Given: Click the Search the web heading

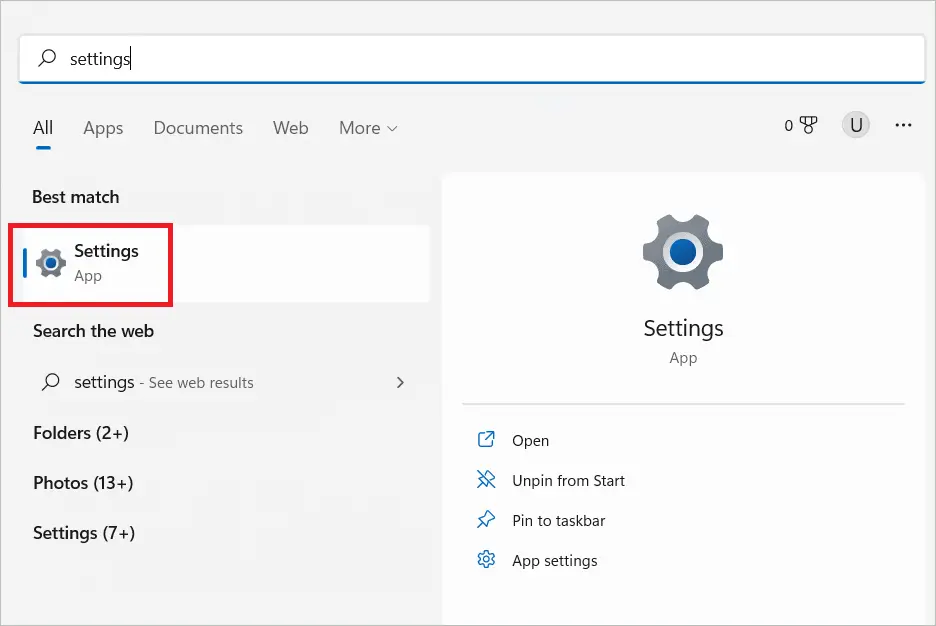Looking at the screenshot, I should (93, 331).
